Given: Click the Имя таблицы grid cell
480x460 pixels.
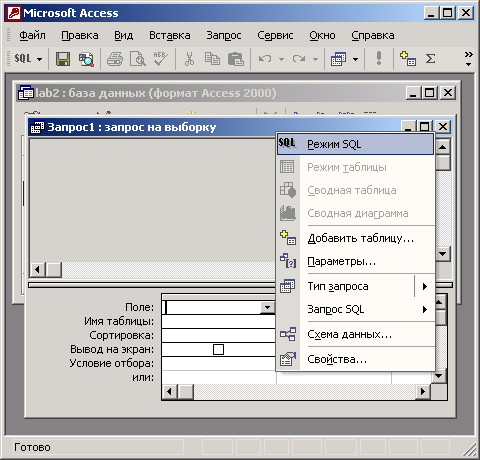Looking at the screenshot, I should point(219,321).
